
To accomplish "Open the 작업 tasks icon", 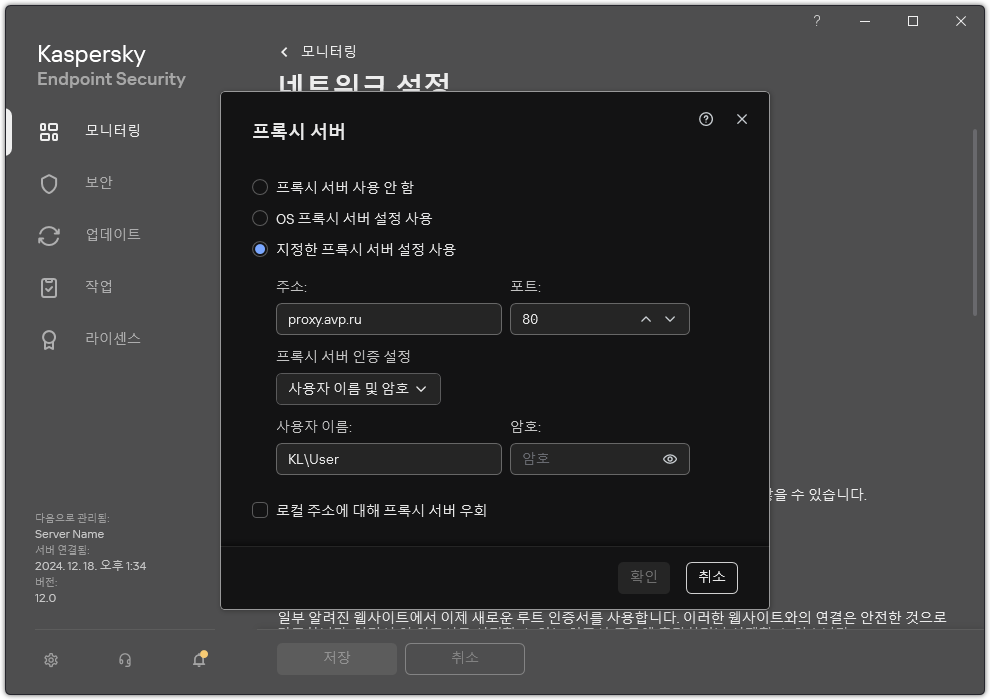I will (x=48, y=287).
